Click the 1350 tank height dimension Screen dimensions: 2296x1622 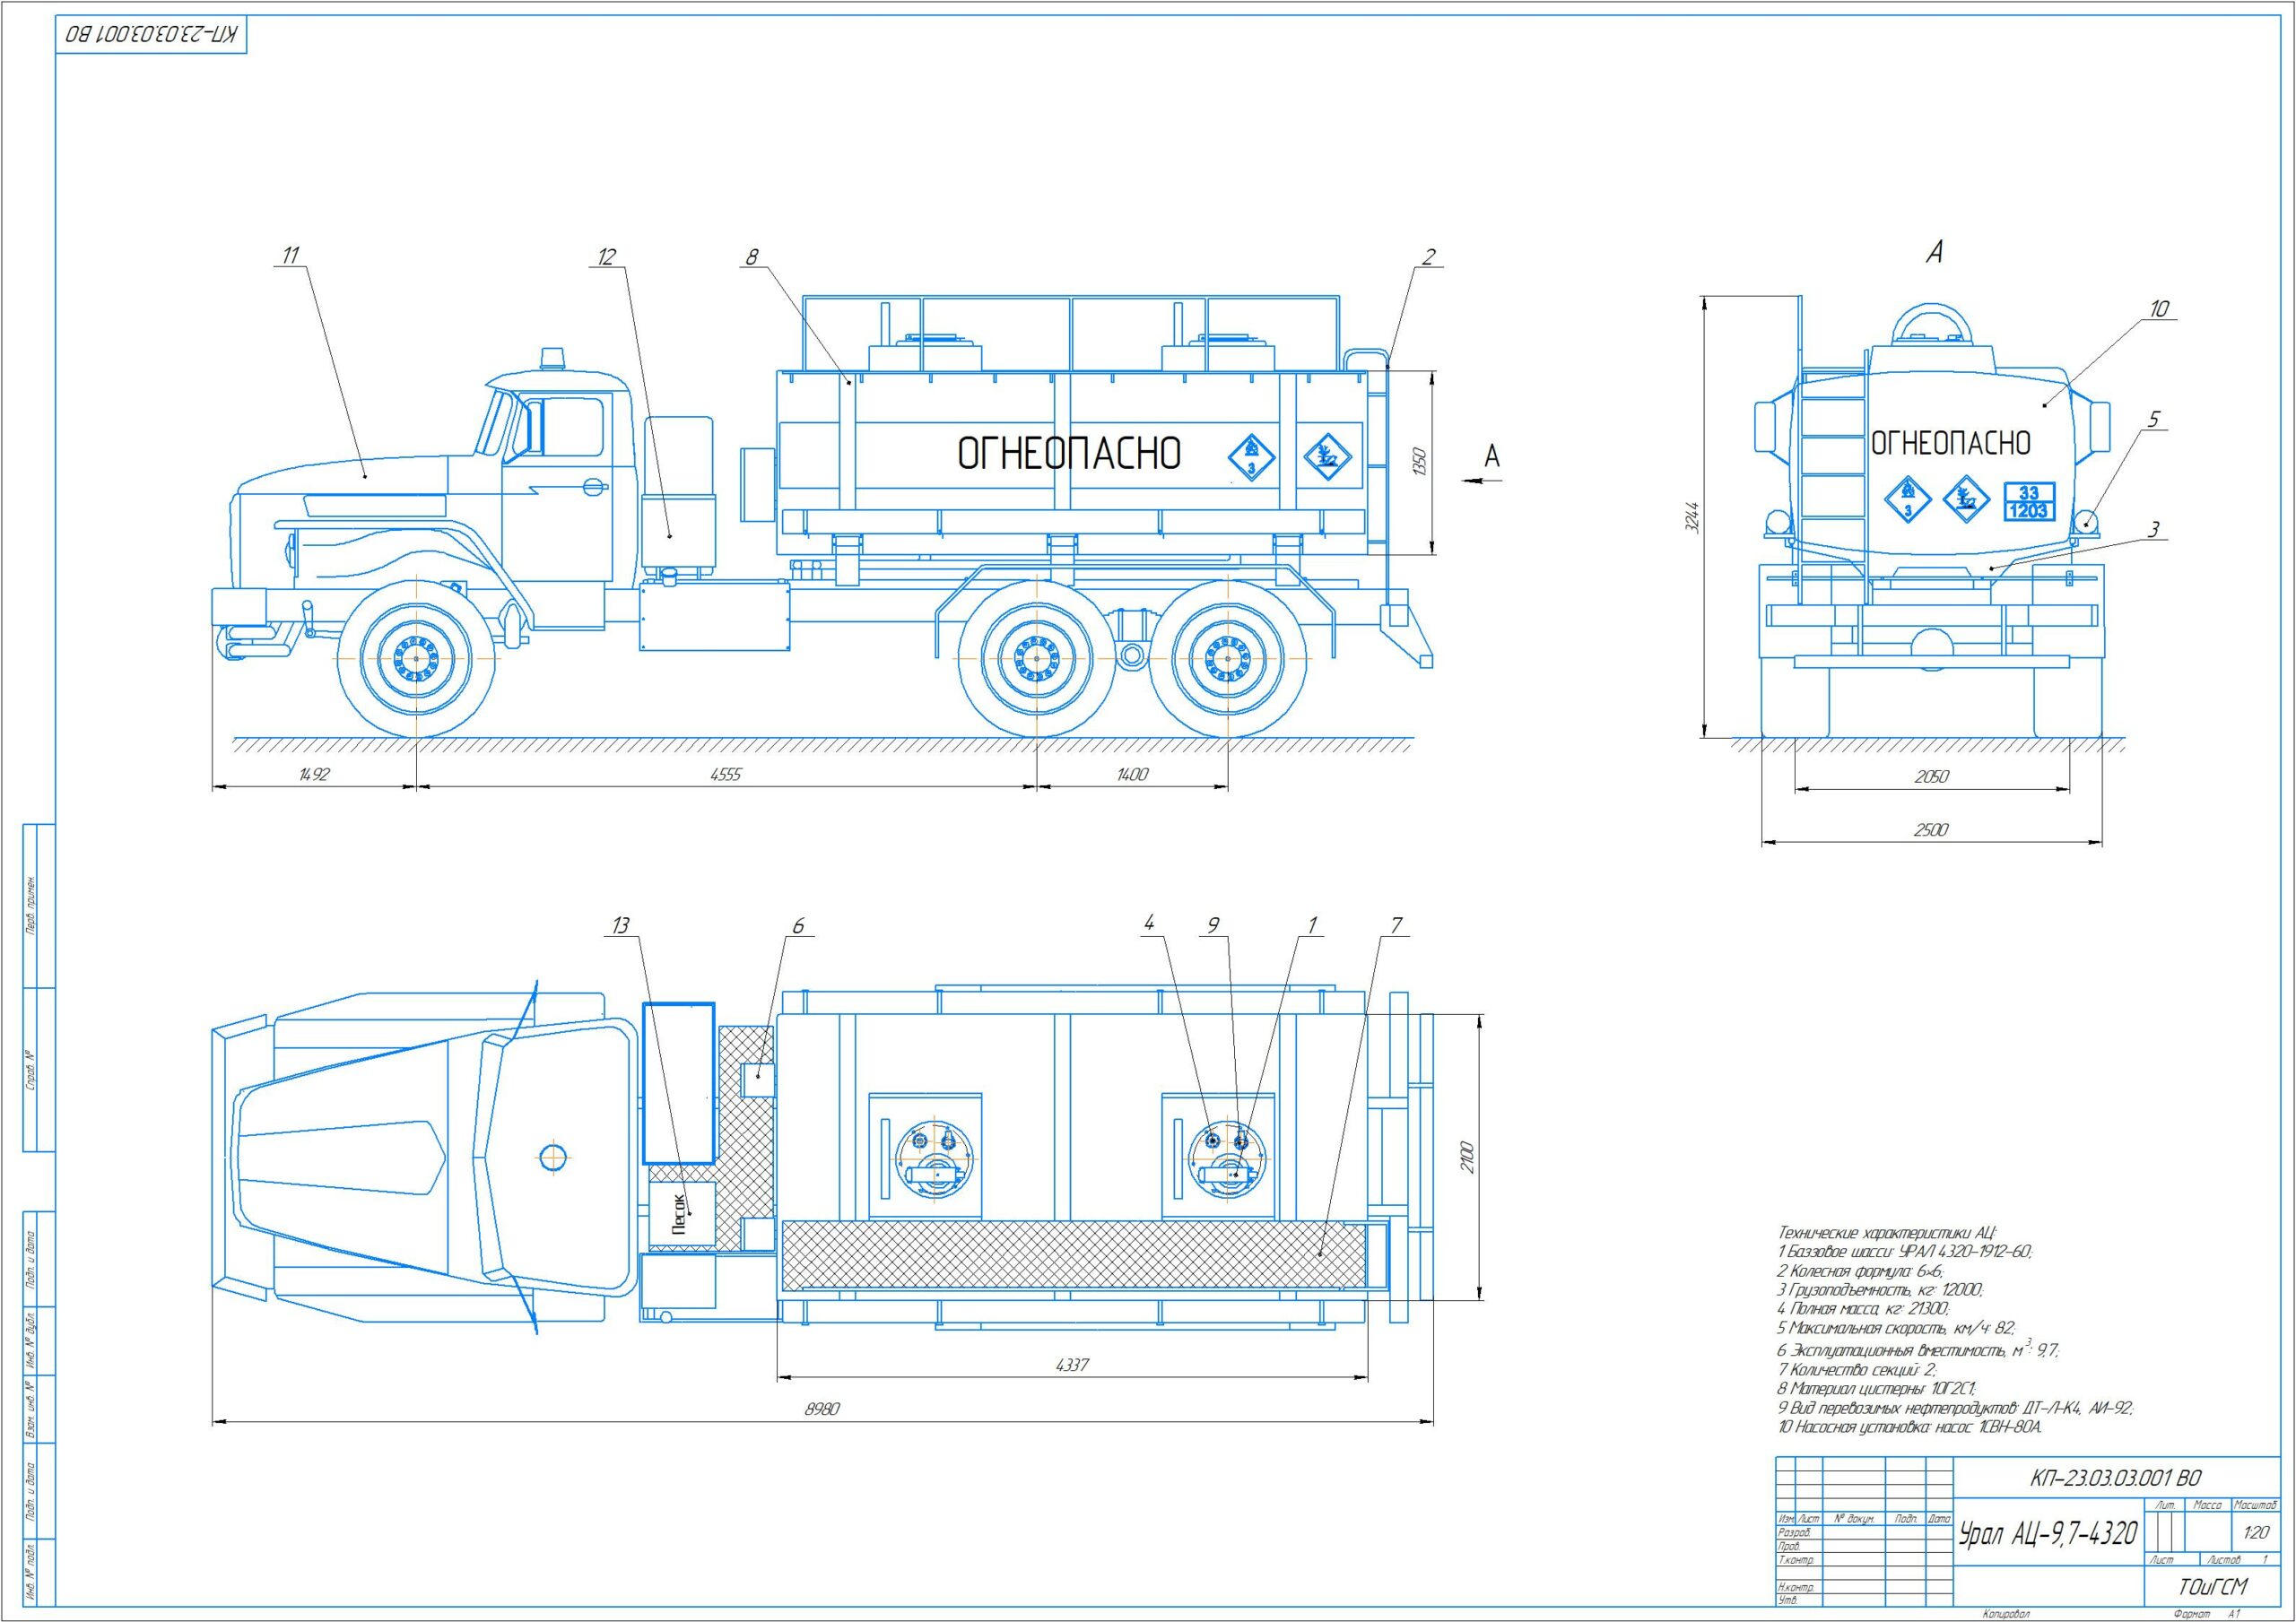pos(1420,462)
